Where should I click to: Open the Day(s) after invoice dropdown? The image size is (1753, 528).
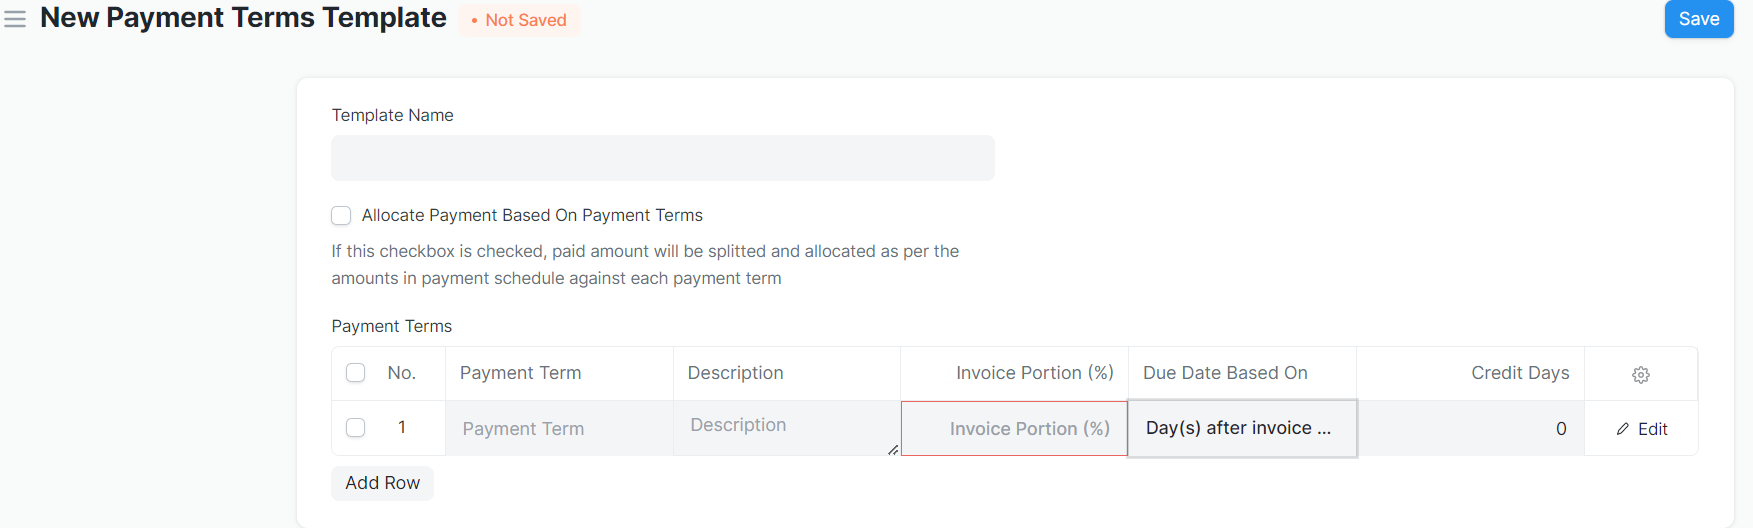pyautogui.click(x=1242, y=428)
